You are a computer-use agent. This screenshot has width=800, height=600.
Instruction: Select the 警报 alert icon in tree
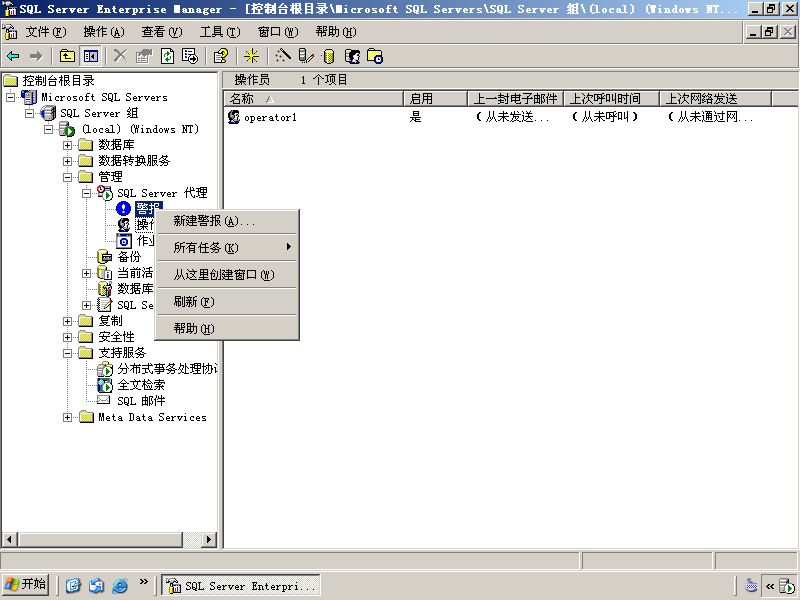(x=123, y=209)
